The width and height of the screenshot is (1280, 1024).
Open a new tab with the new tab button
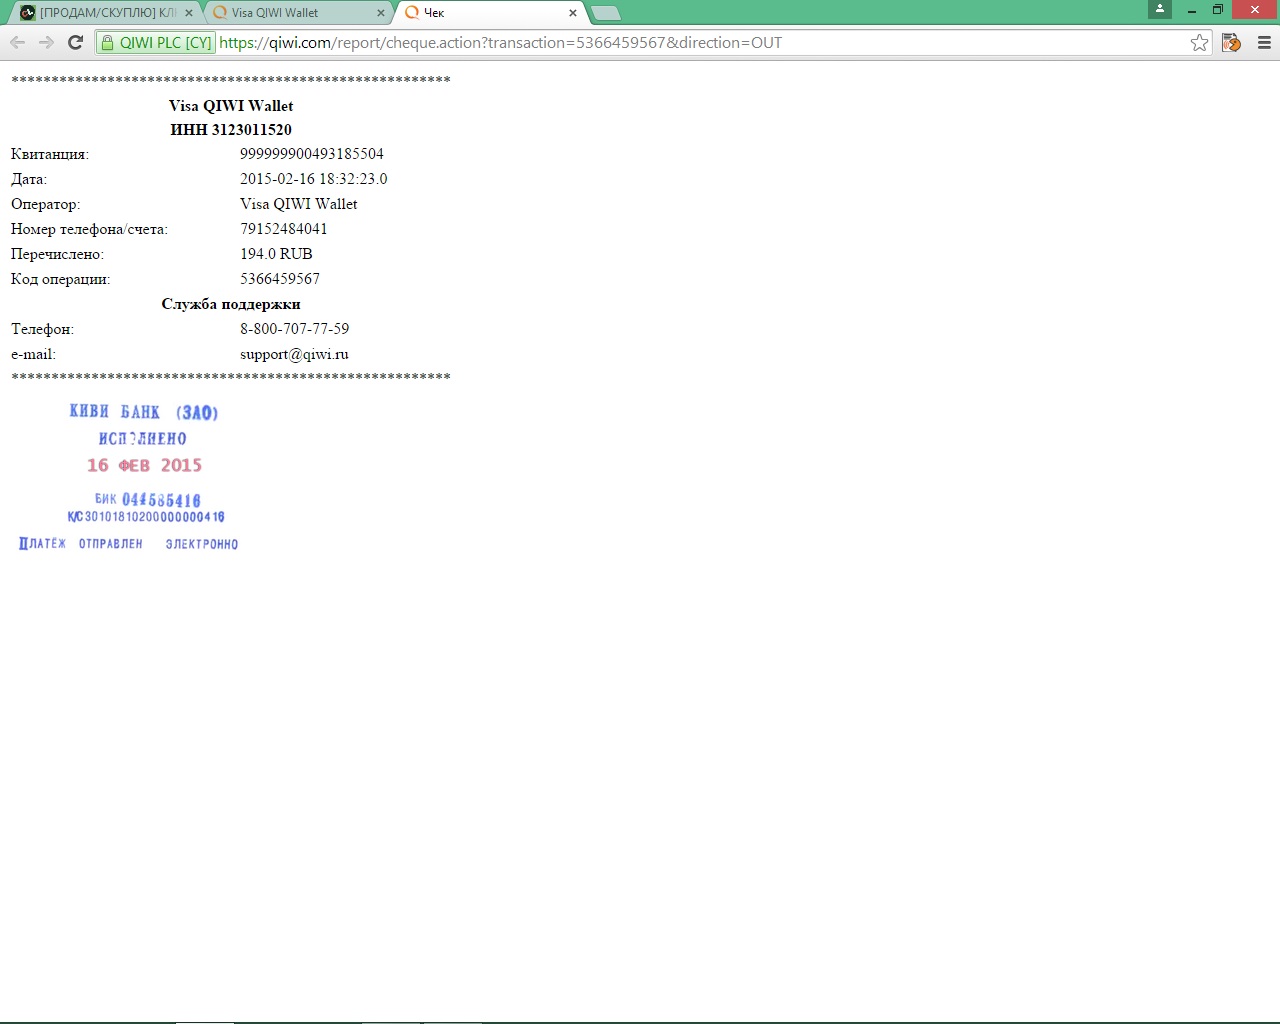tap(606, 13)
